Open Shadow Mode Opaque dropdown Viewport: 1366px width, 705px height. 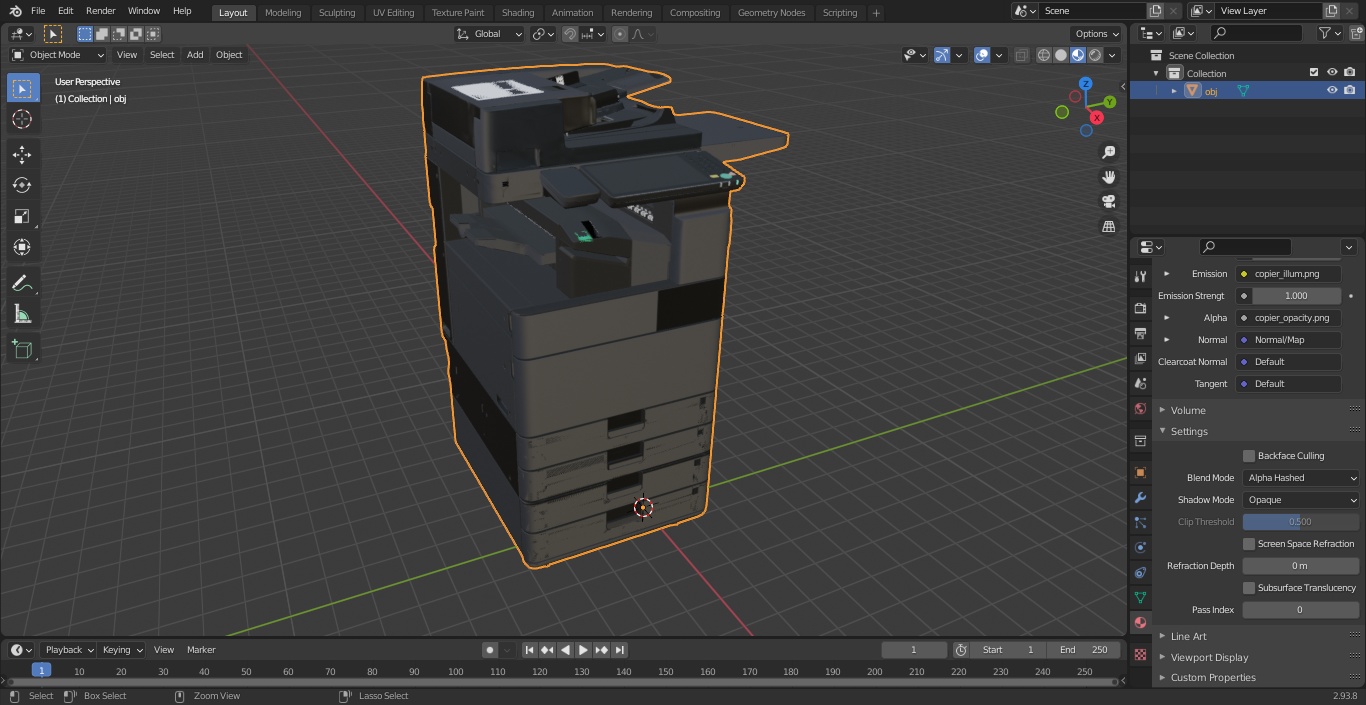click(1301, 500)
